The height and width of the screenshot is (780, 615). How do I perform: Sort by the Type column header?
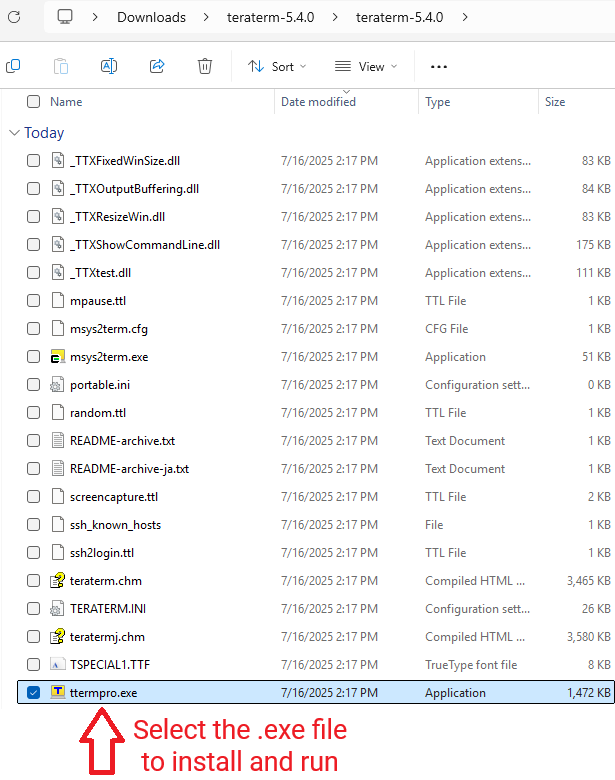point(438,102)
